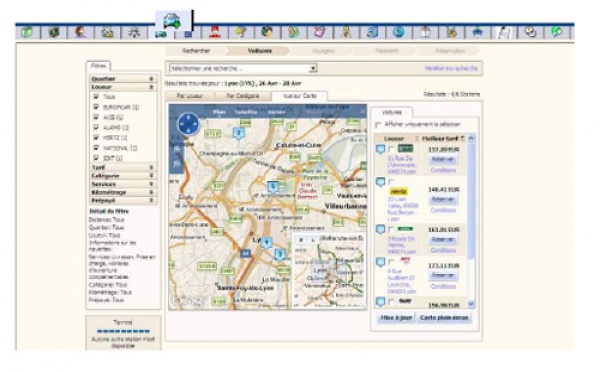Click the mini overview map inset

pos(329,271)
